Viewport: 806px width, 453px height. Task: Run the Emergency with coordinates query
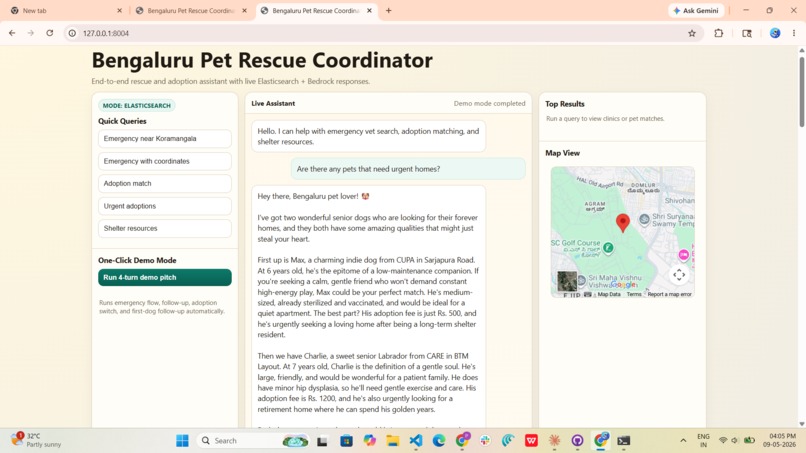tap(164, 161)
